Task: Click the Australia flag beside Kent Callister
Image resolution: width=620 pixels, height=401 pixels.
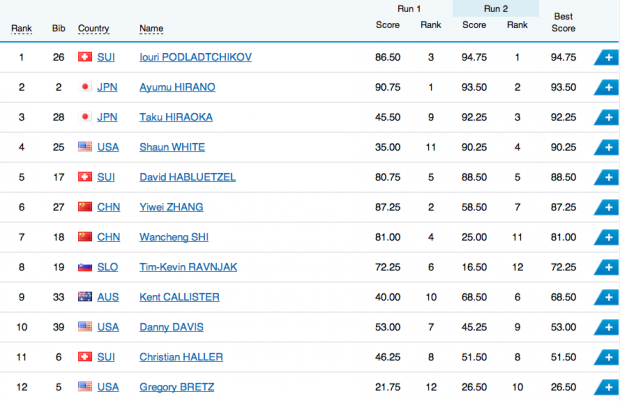Action: coord(85,297)
